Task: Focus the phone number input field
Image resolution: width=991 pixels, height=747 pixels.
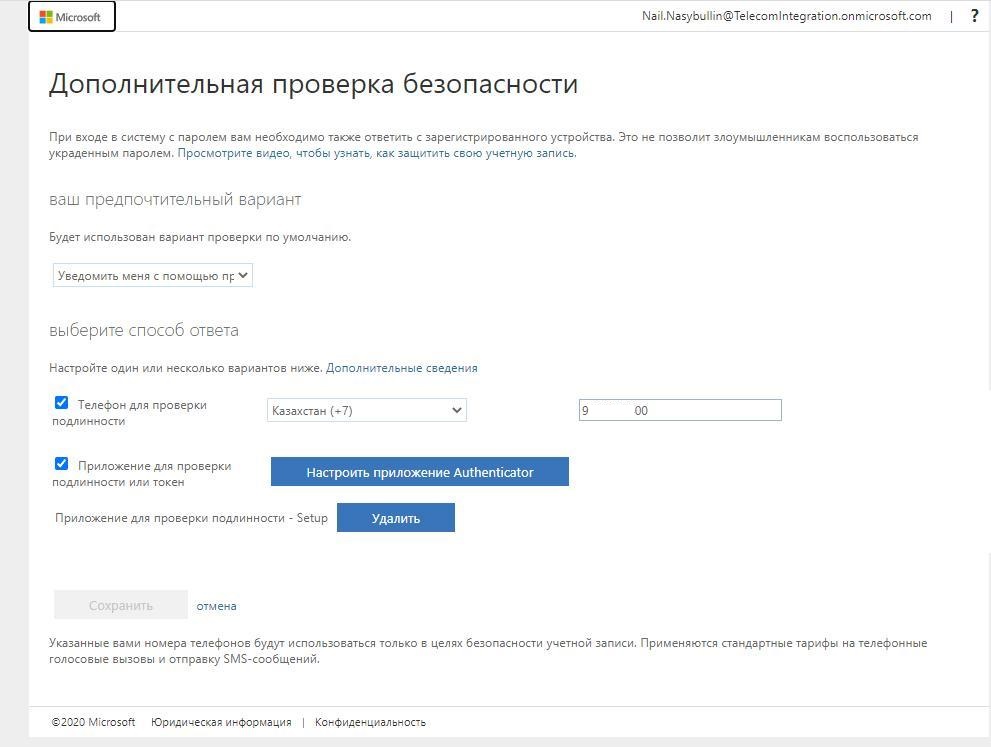Action: pyautogui.click(x=680, y=410)
